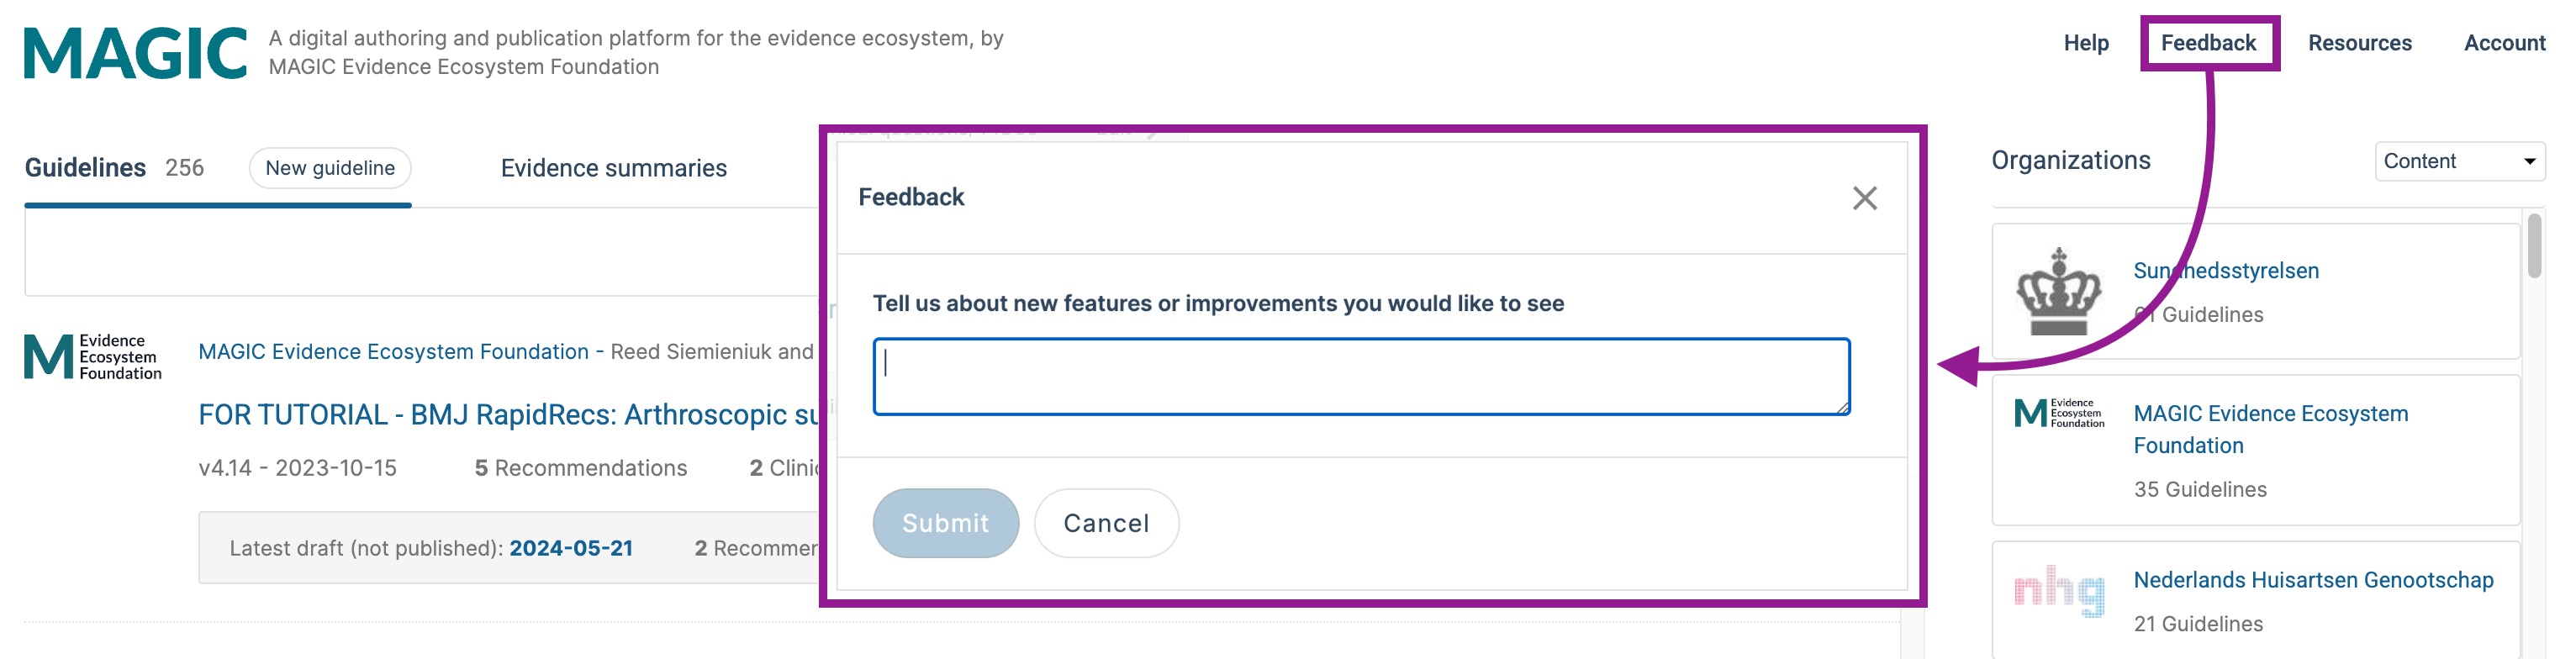The width and height of the screenshot is (2576, 659).
Task: Switch to the Guidelines tab
Action: [85, 167]
